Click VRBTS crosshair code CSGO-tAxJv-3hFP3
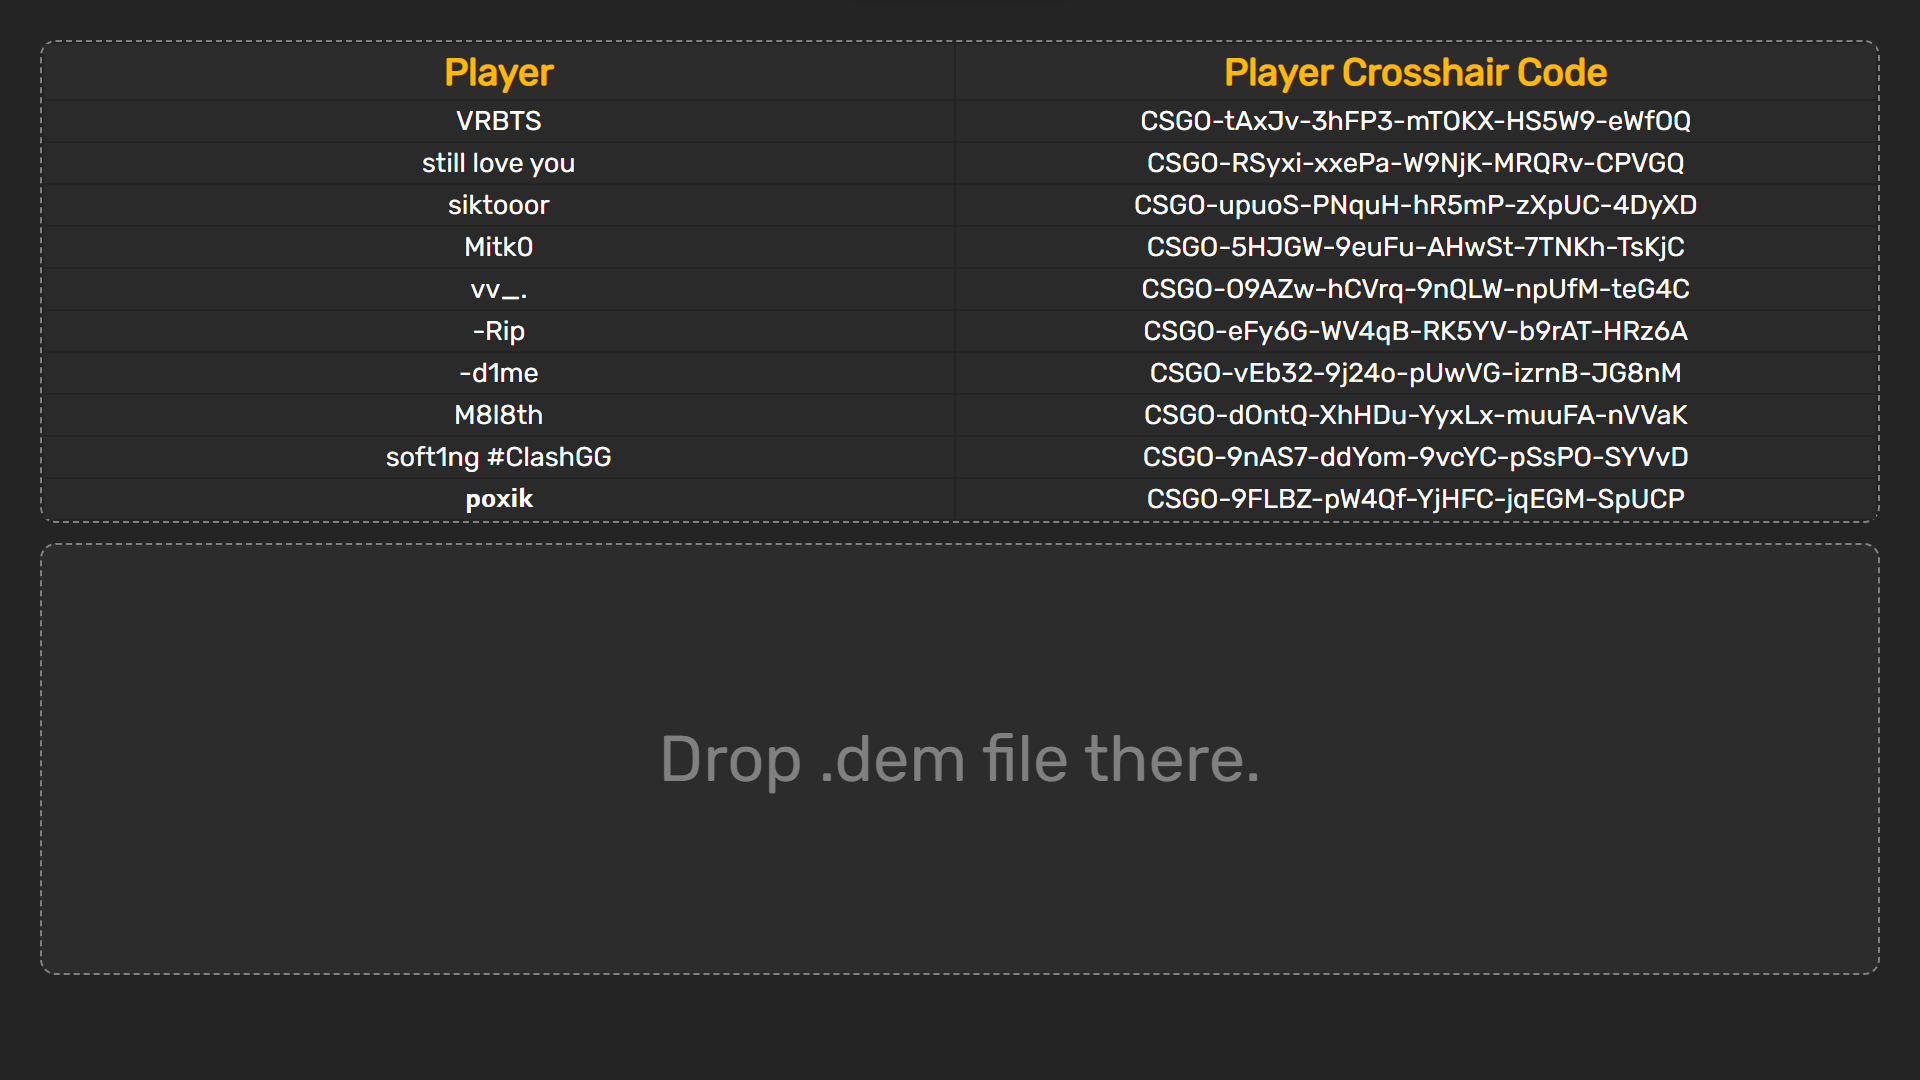 click(1415, 121)
